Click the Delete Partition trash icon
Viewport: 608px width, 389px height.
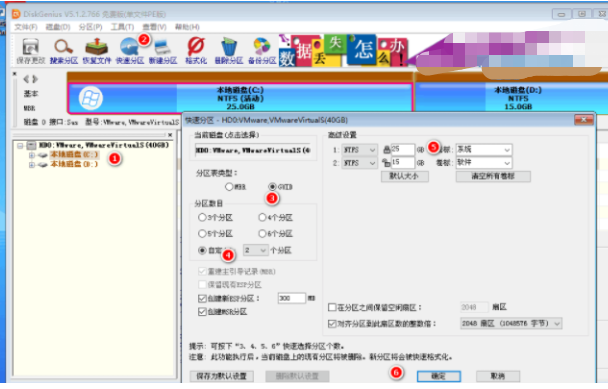tap(229, 51)
